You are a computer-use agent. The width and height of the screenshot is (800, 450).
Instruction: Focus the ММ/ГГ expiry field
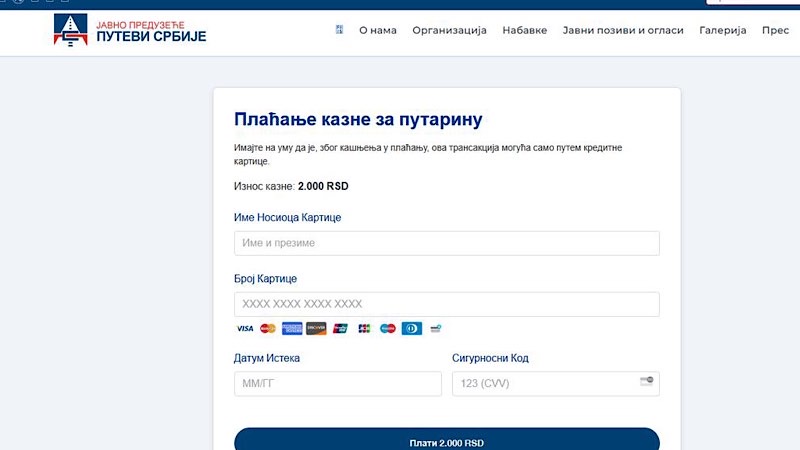pyautogui.click(x=338, y=384)
